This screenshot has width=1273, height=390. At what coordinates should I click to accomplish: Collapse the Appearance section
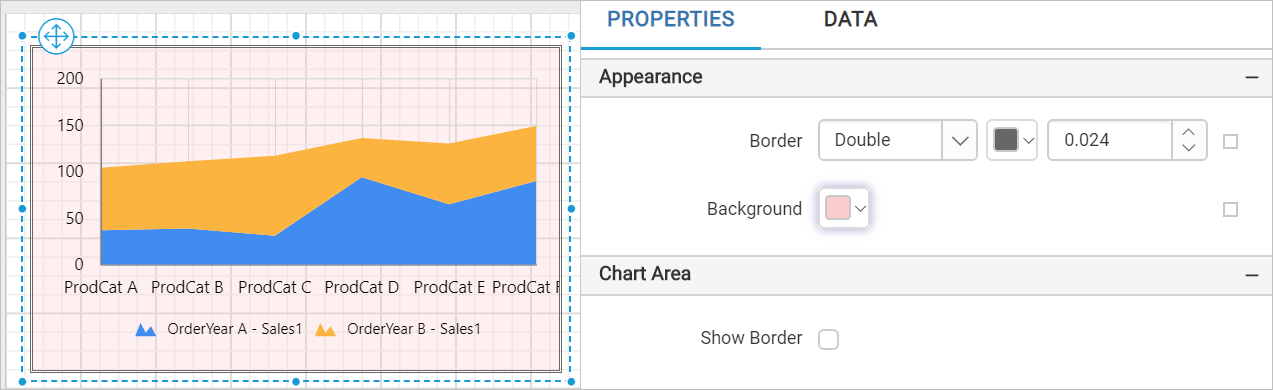(1251, 77)
